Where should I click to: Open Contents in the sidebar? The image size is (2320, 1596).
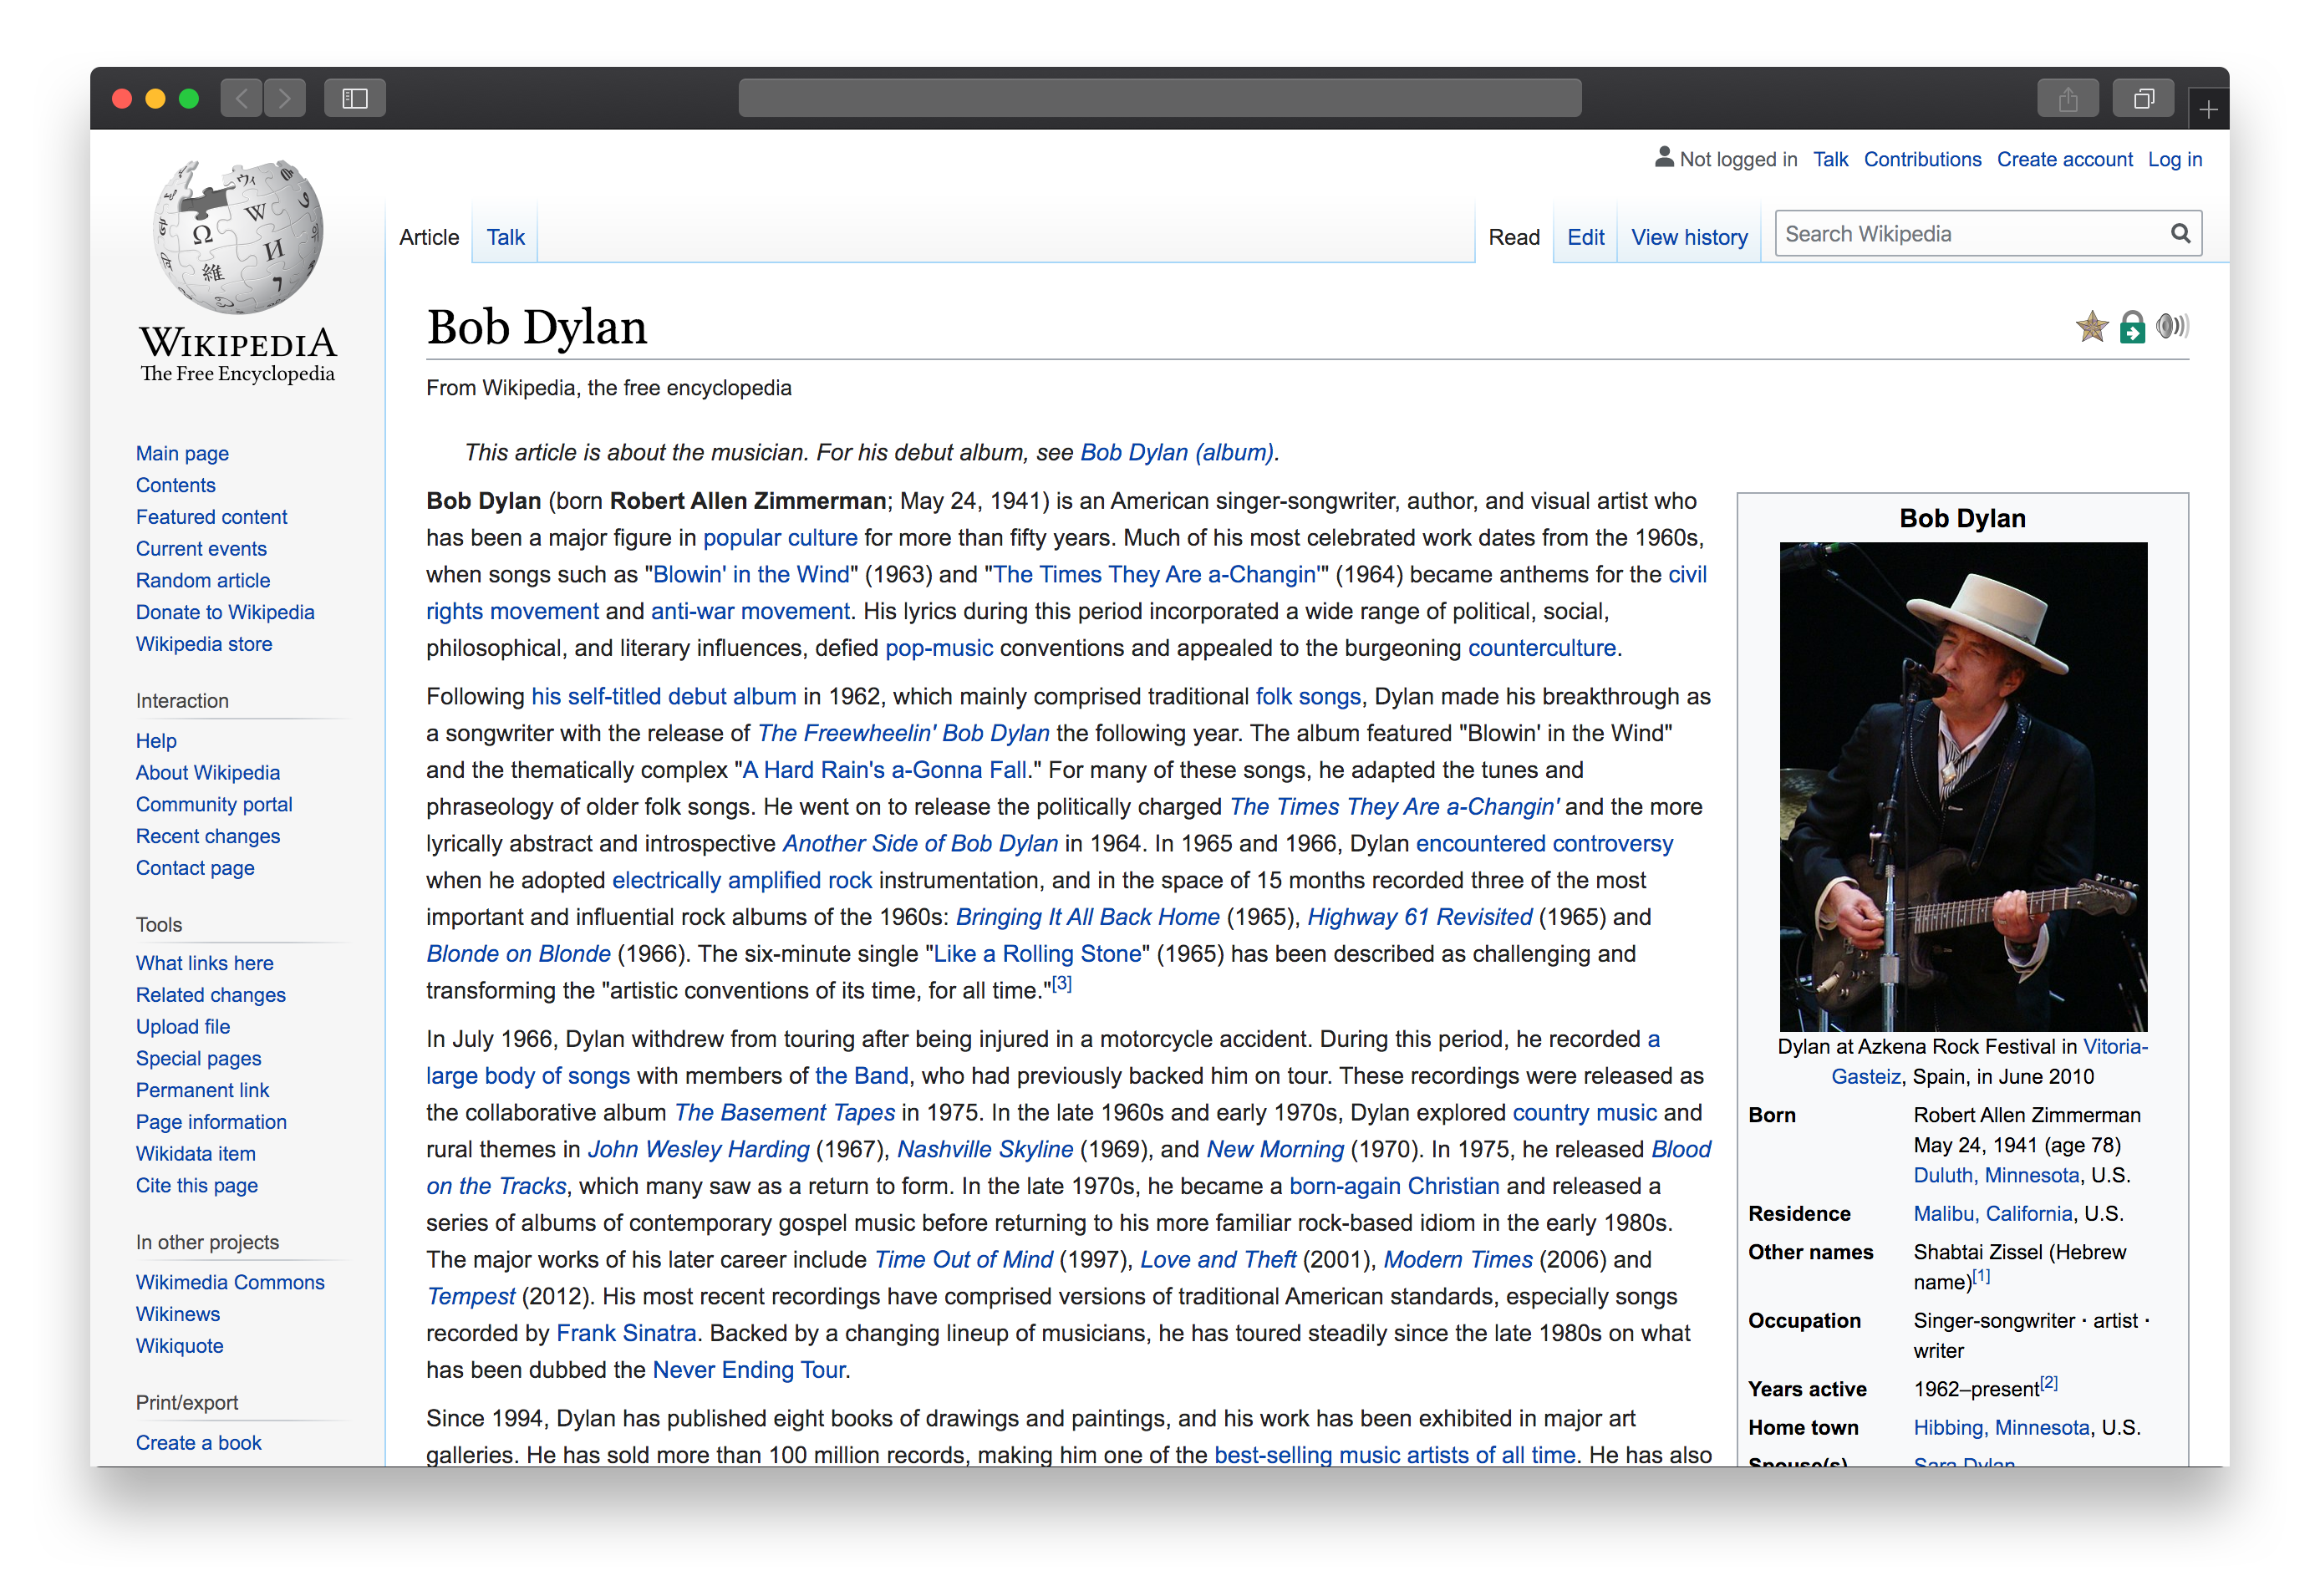coord(176,485)
